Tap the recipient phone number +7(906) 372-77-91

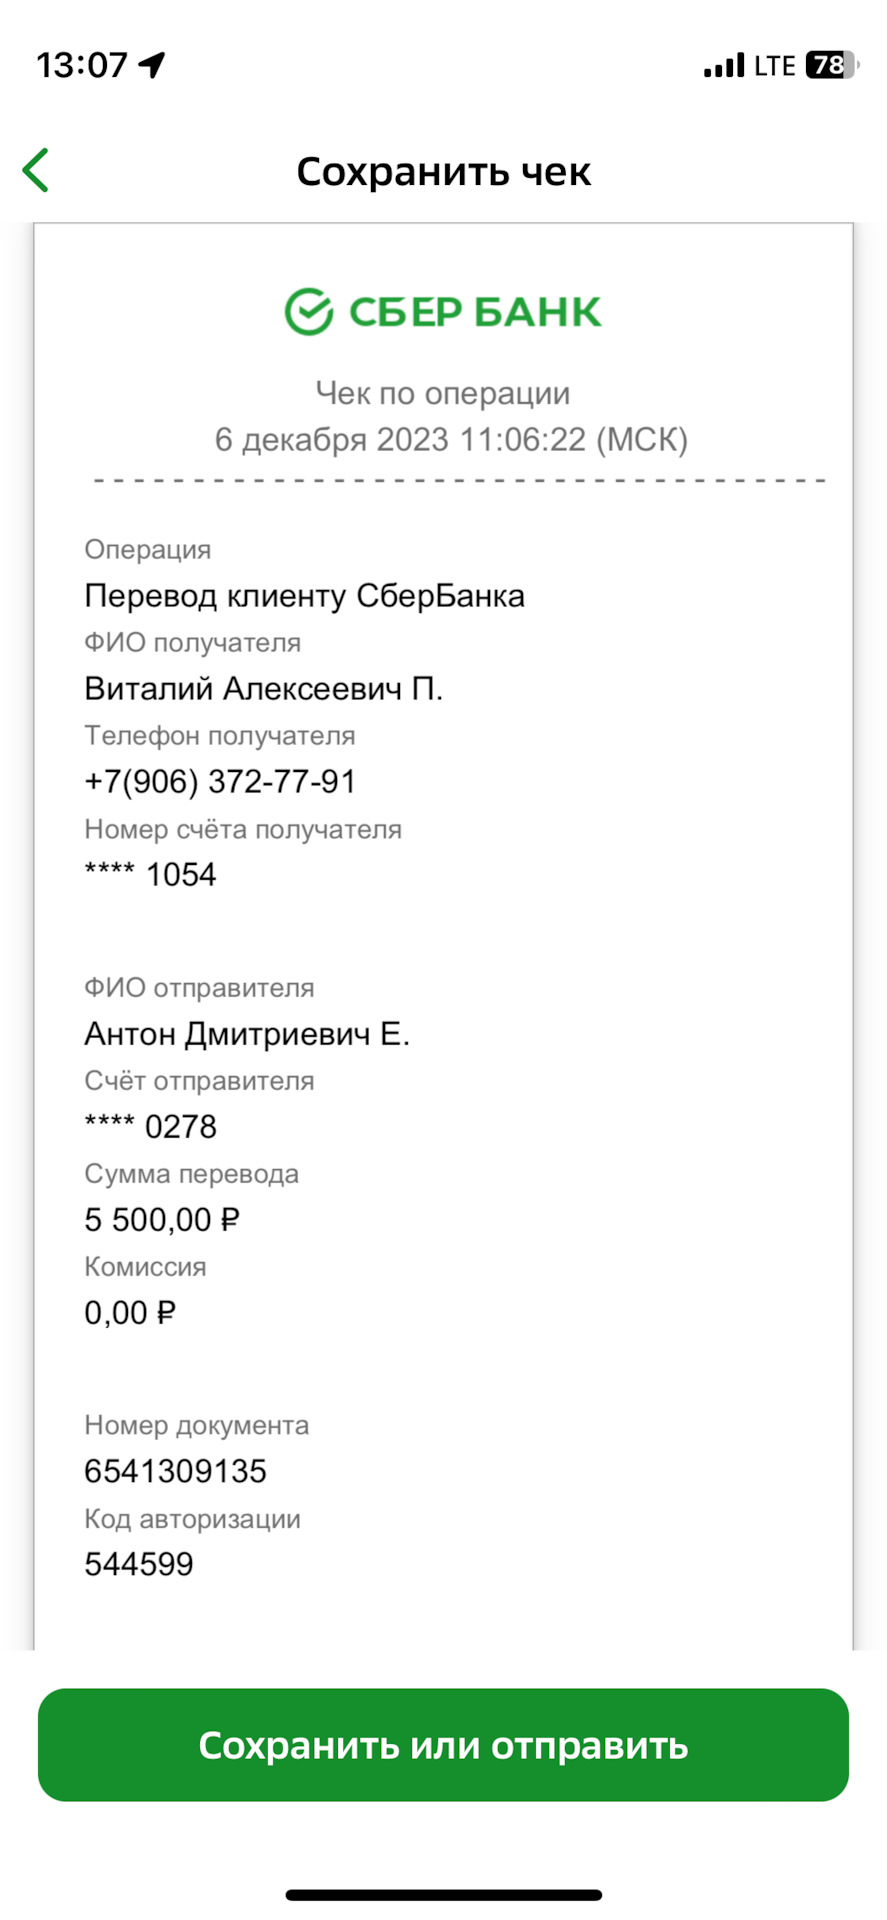(220, 781)
